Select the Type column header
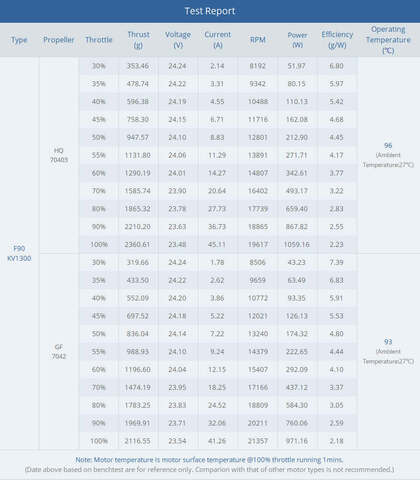The height and width of the screenshot is (480, 420). [x=19, y=40]
